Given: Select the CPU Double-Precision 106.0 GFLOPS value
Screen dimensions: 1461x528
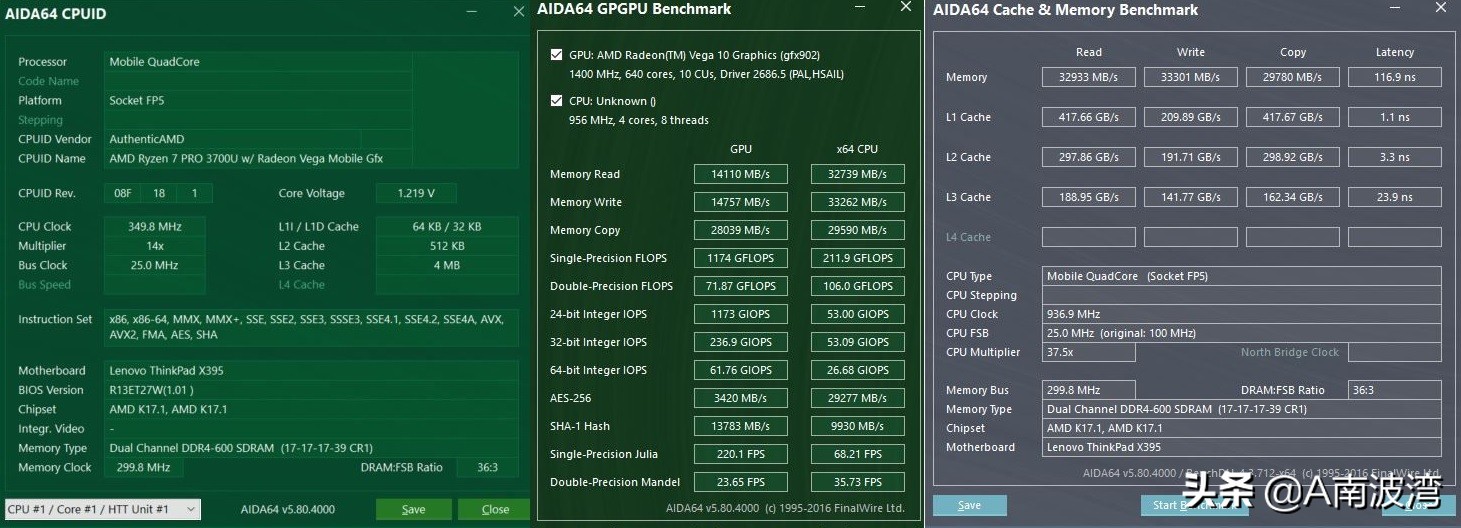Looking at the screenshot, I should tap(857, 286).
